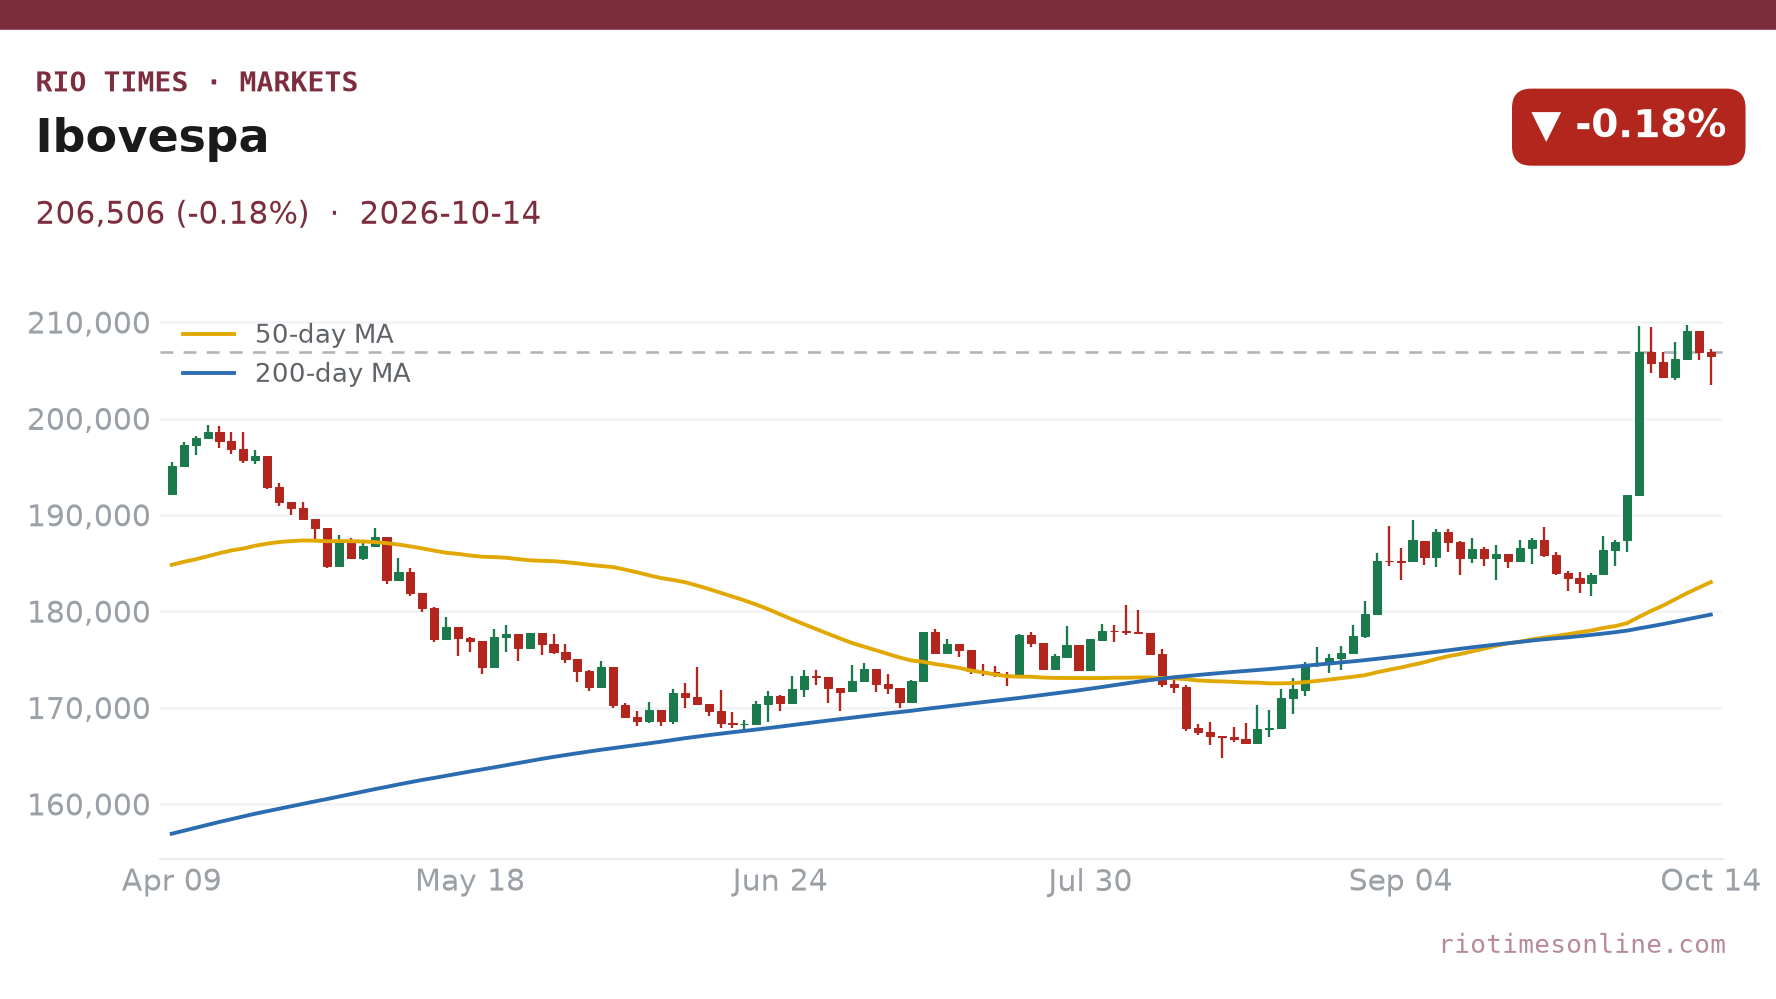Click the Oct 14 x-axis label
Viewport: 1776px width, 999px height.
coord(1710,881)
